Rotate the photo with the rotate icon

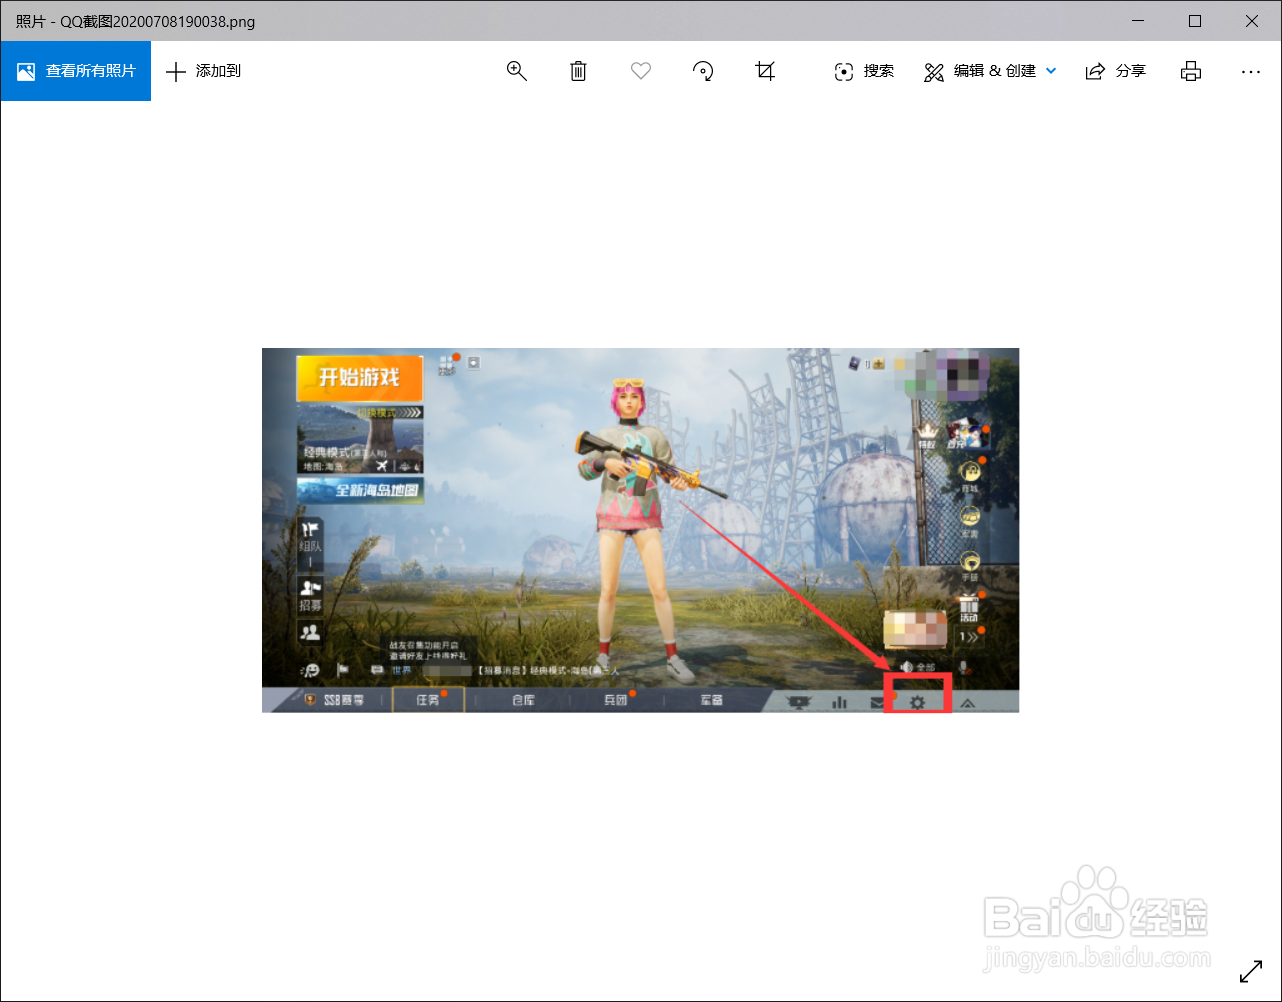[703, 71]
